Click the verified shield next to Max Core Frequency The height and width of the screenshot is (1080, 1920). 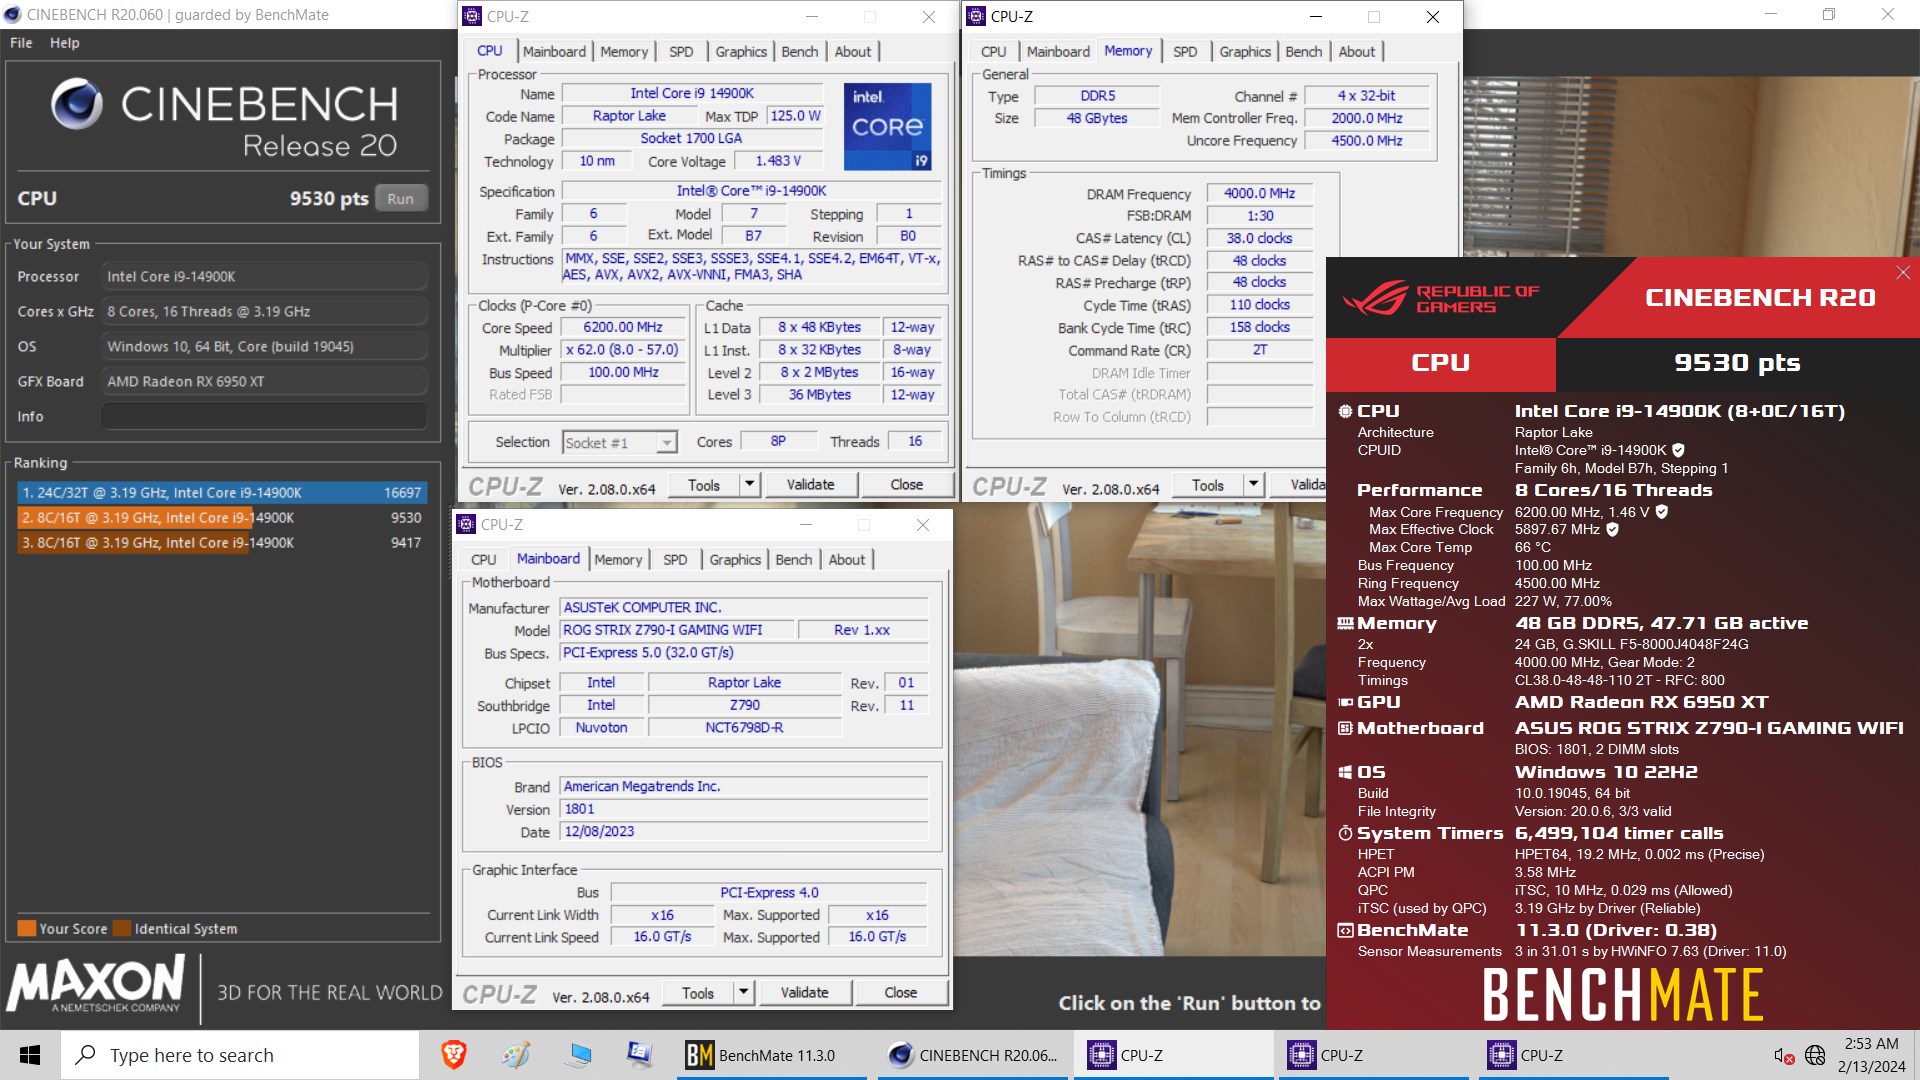click(1661, 512)
